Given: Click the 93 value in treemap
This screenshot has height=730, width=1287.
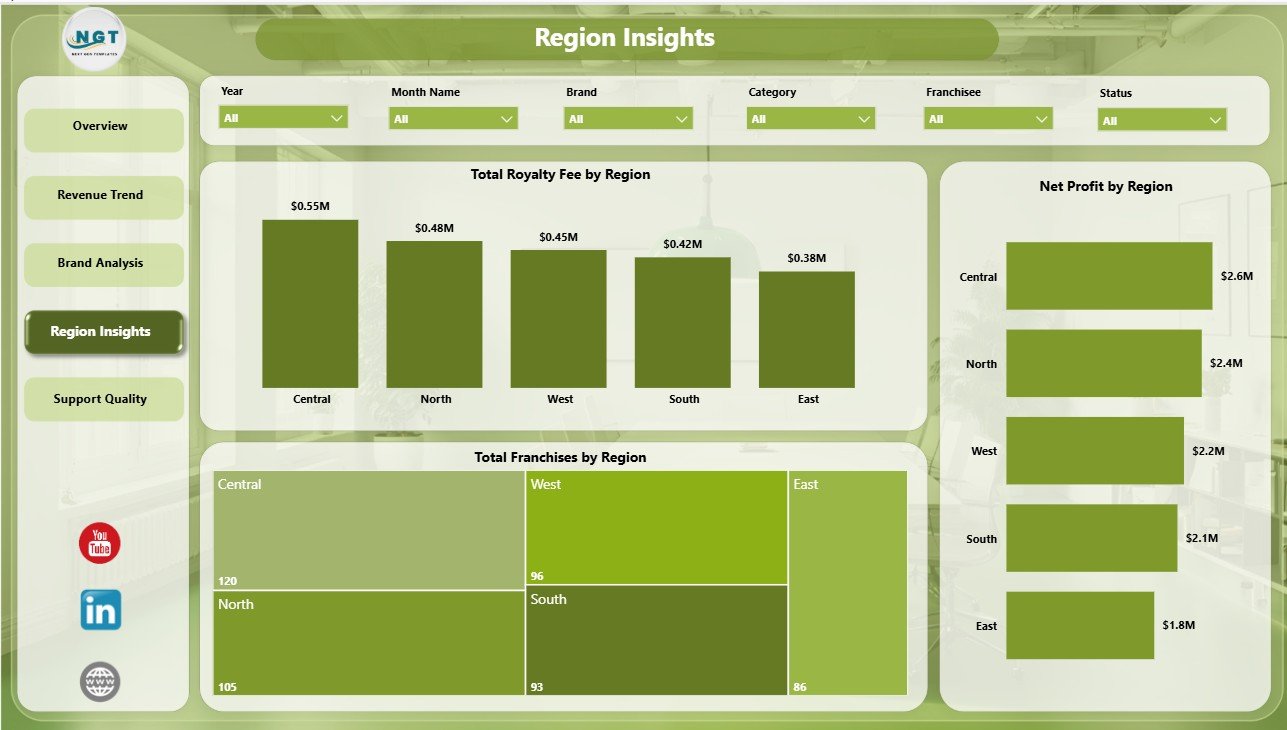Looking at the screenshot, I should (537, 687).
